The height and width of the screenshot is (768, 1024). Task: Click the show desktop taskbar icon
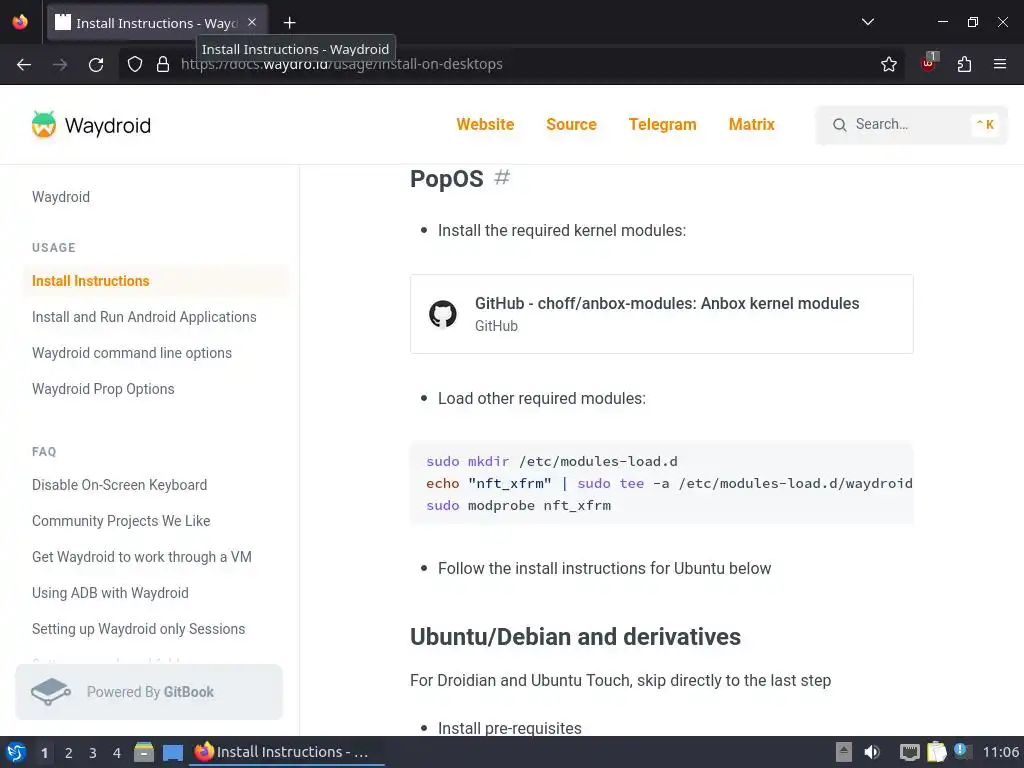point(172,753)
